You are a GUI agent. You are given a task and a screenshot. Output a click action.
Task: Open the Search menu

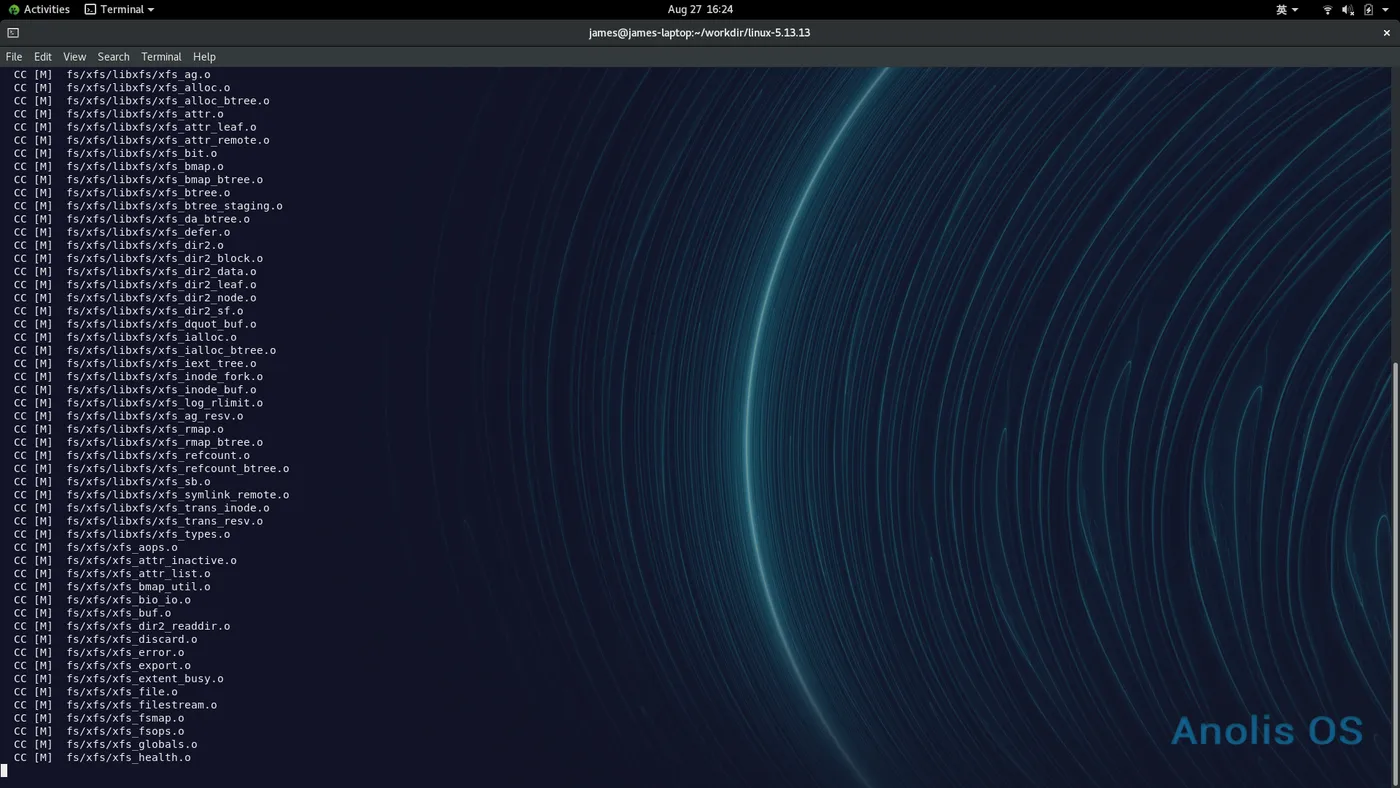tap(113, 57)
